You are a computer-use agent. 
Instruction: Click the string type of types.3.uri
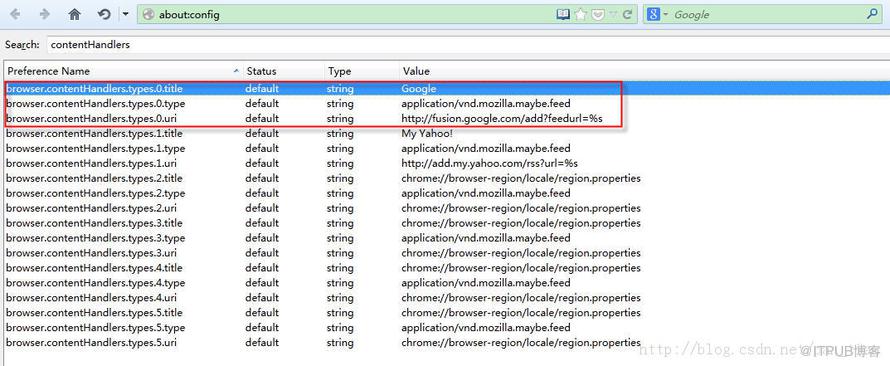tap(340, 253)
